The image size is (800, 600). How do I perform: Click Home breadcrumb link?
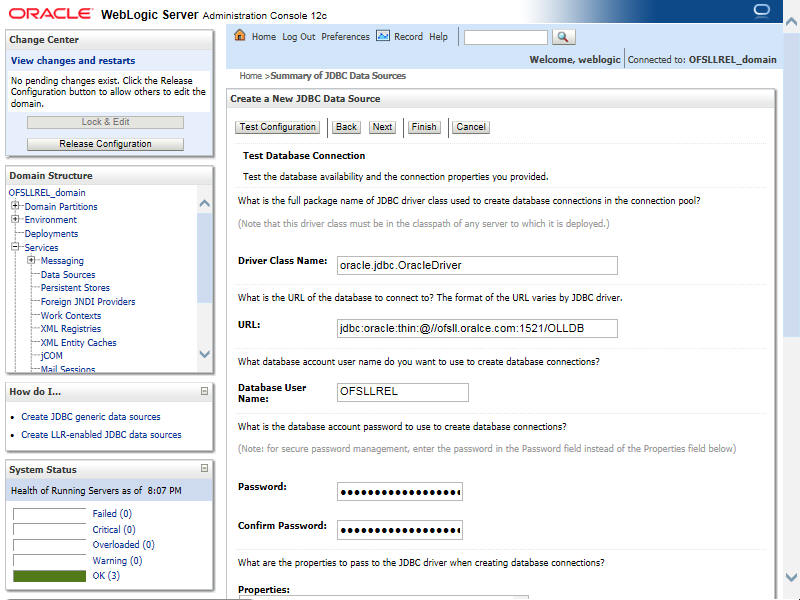pyautogui.click(x=251, y=76)
